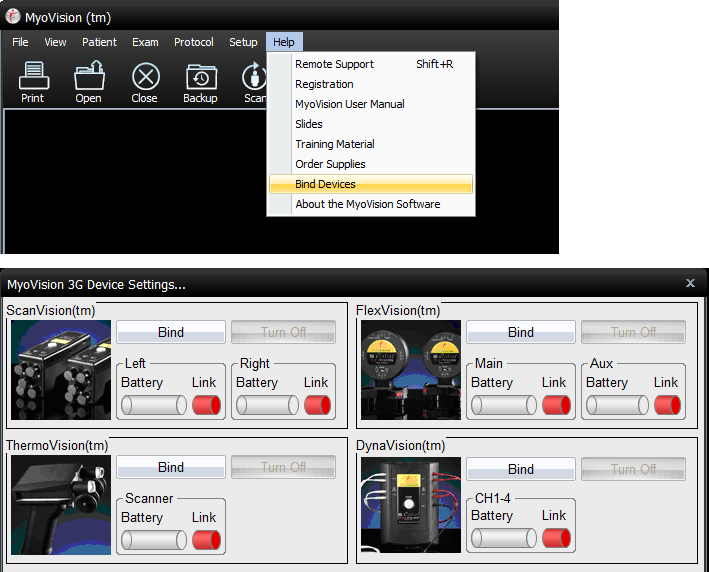Screen dimensions: 709x572
Task: Click the Help menu header
Action: [284, 42]
